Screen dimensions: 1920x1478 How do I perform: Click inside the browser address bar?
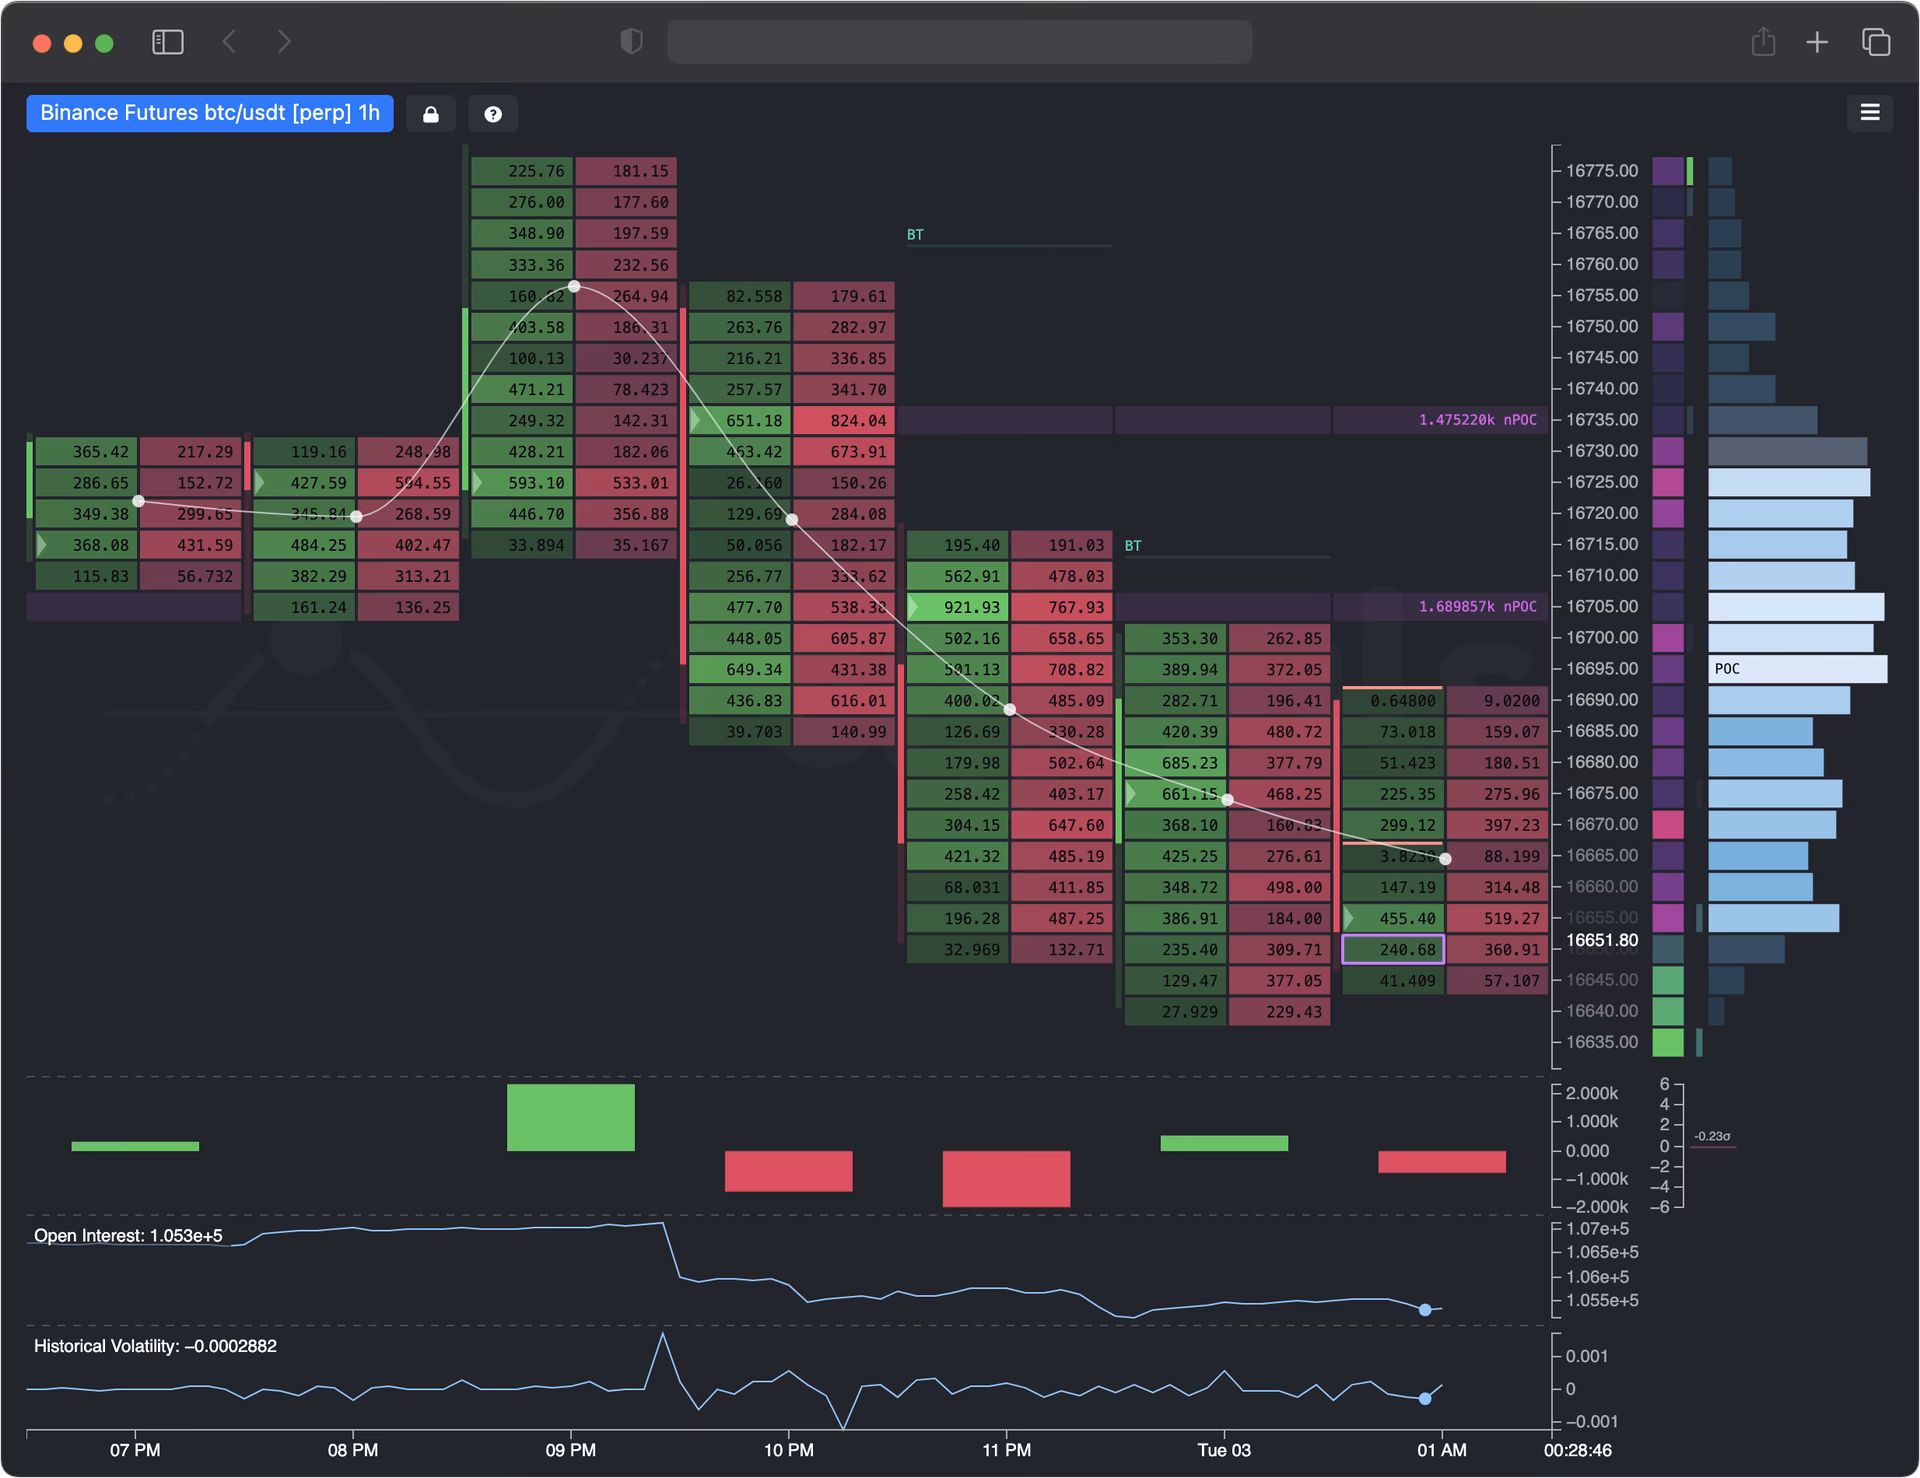(960, 42)
